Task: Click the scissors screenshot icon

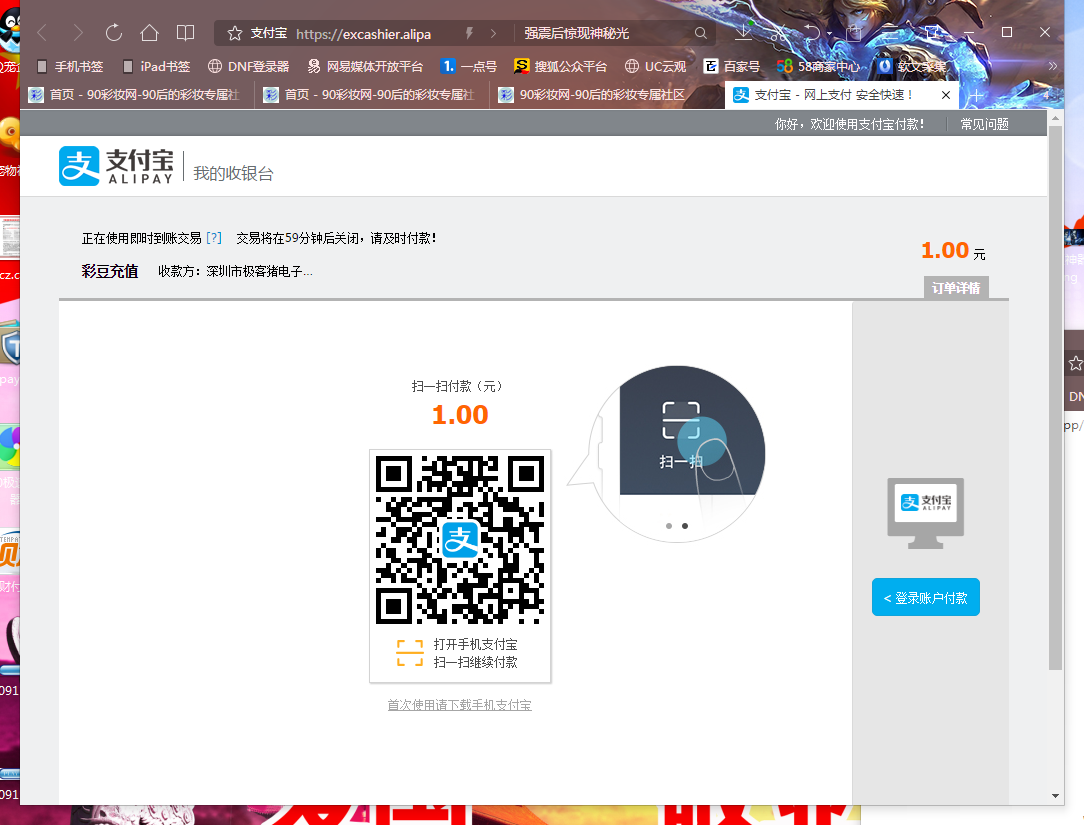Action: 778,33
